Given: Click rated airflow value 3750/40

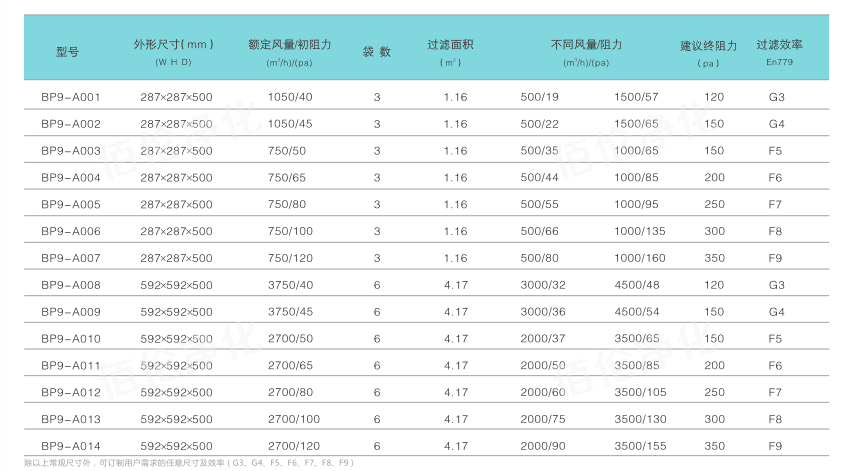Looking at the screenshot, I should point(290,285).
